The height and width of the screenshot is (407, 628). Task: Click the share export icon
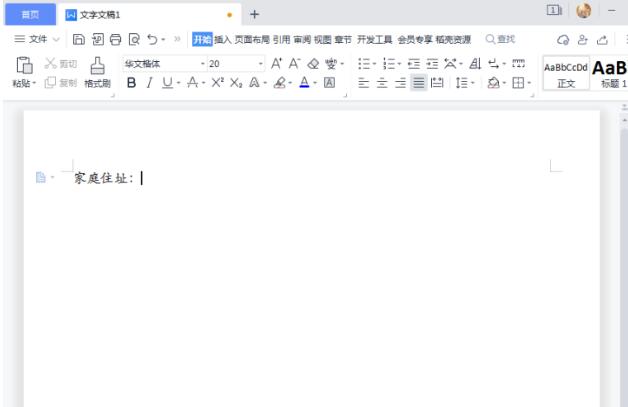(602, 40)
